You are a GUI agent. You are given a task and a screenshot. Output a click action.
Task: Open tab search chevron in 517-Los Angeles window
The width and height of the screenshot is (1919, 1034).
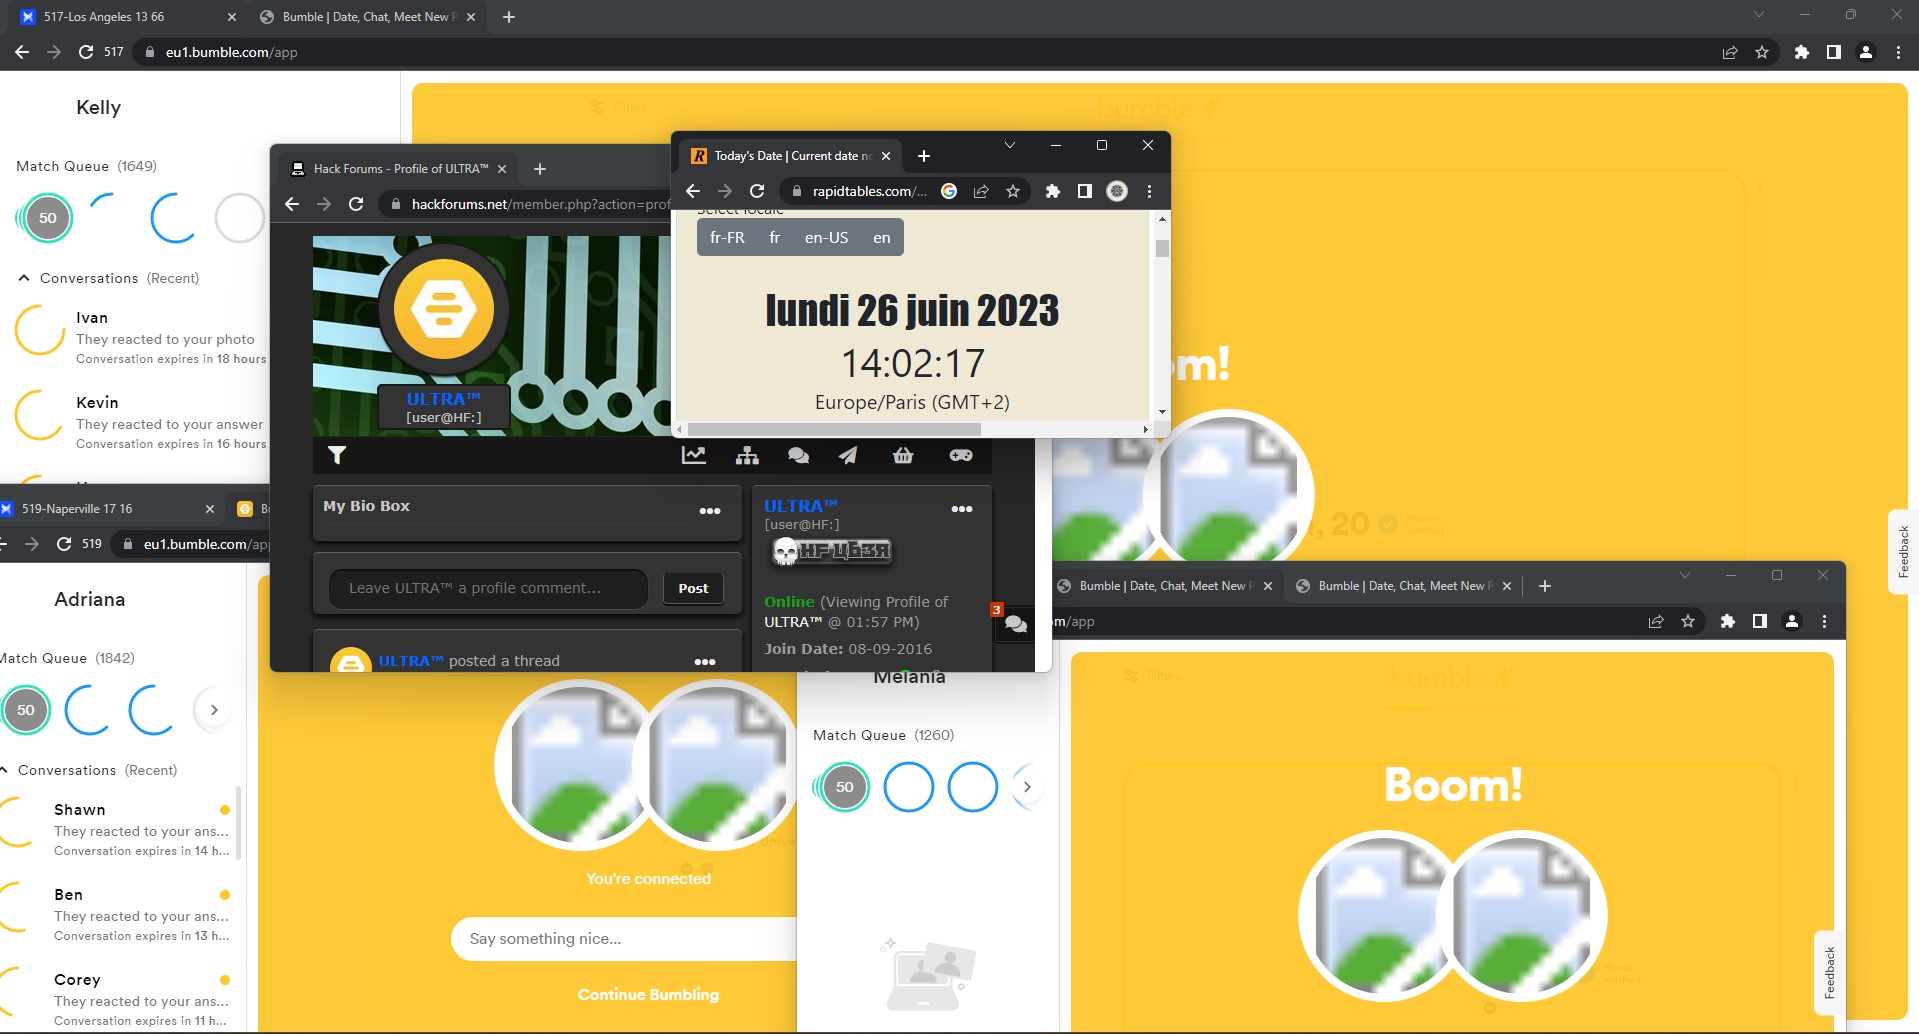point(1759,14)
